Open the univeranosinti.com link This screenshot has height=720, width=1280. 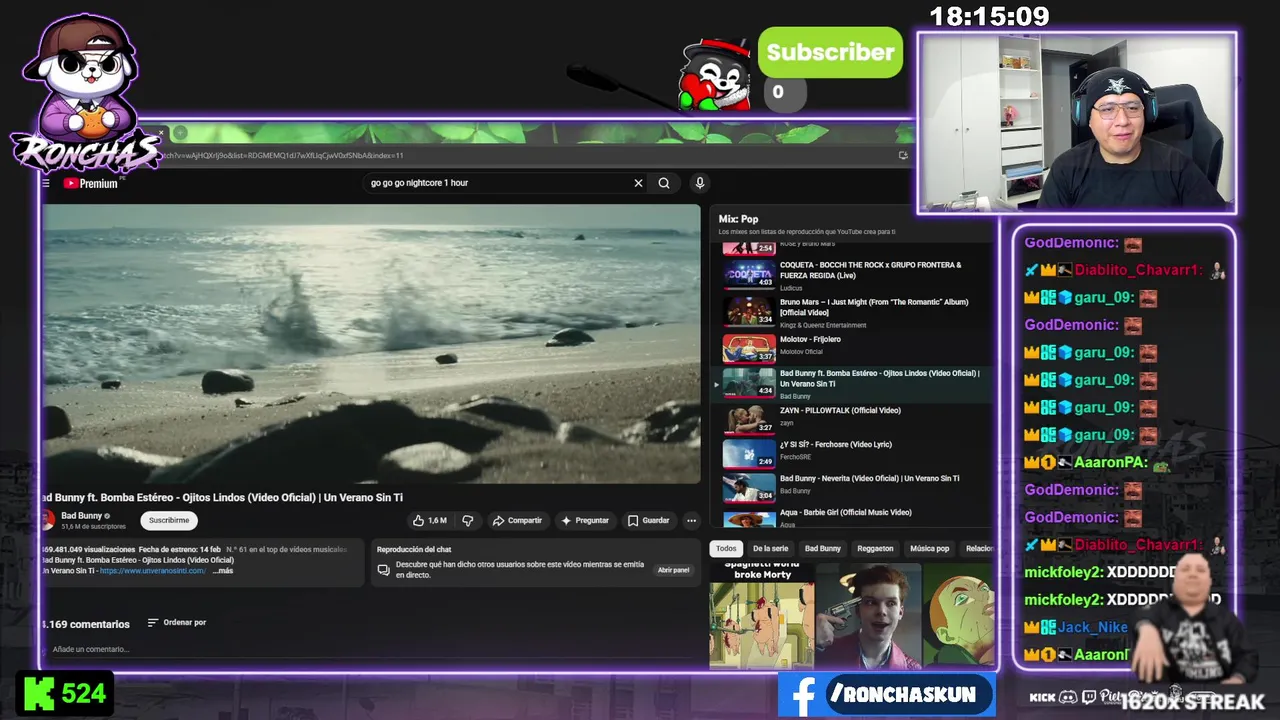pyautogui.click(x=152, y=570)
